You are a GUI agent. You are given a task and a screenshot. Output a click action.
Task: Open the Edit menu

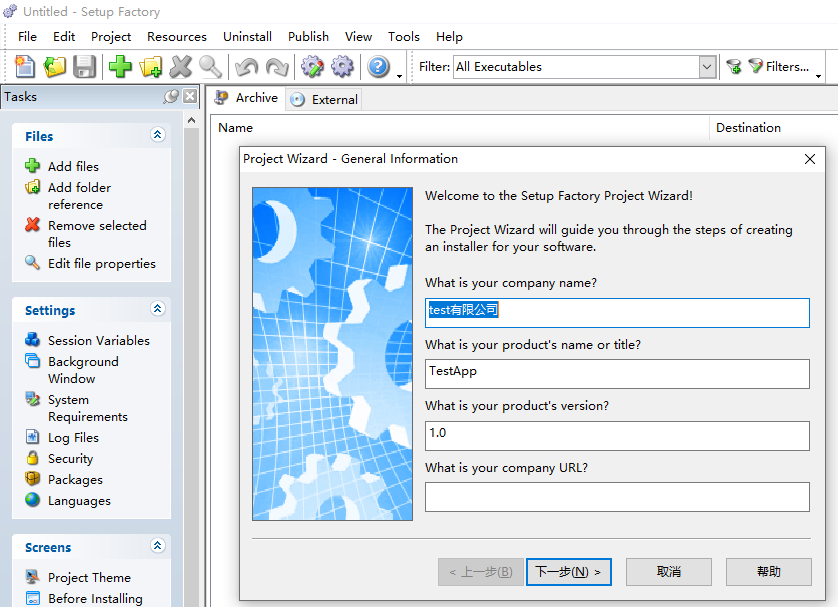(x=64, y=37)
